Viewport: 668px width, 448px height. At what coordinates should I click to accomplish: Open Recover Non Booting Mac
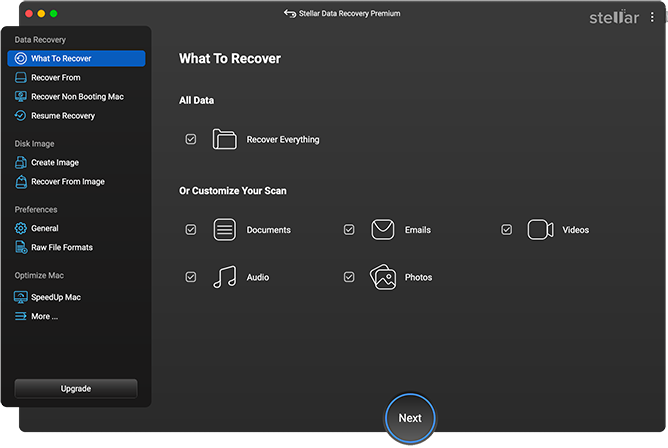tap(76, 96)
